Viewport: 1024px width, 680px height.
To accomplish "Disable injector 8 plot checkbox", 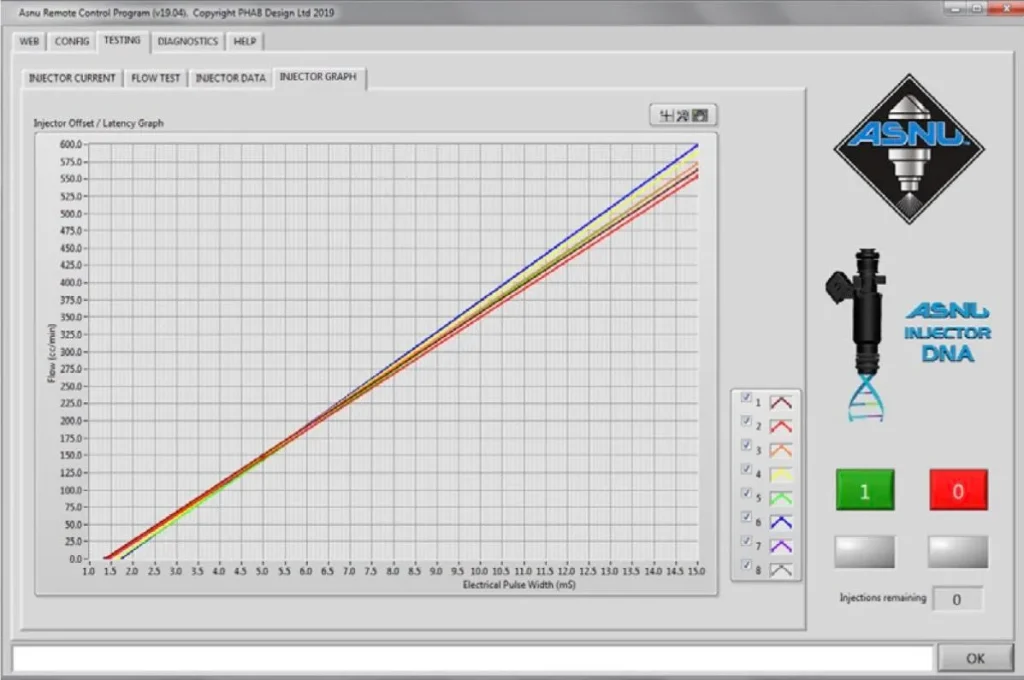I will coord(746,565).
